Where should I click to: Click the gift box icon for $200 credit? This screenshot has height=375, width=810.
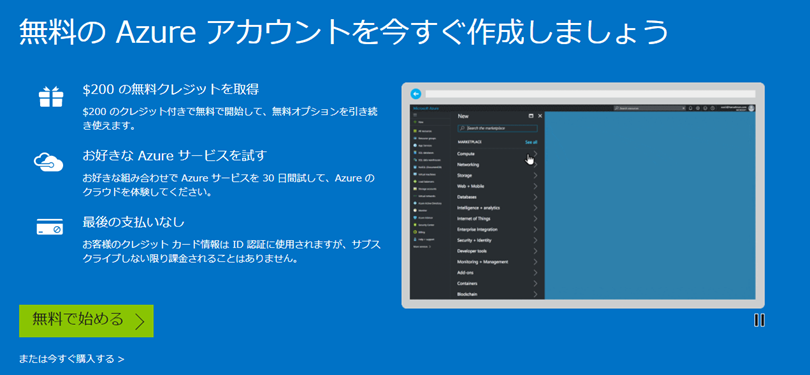pyautogui.click(x=51, y=97)
